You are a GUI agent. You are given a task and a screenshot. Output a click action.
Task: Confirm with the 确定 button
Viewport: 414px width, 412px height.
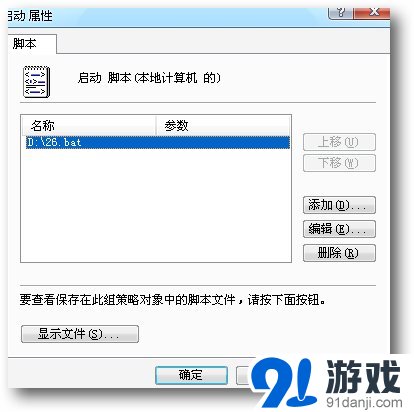click(x=191, y=375)
